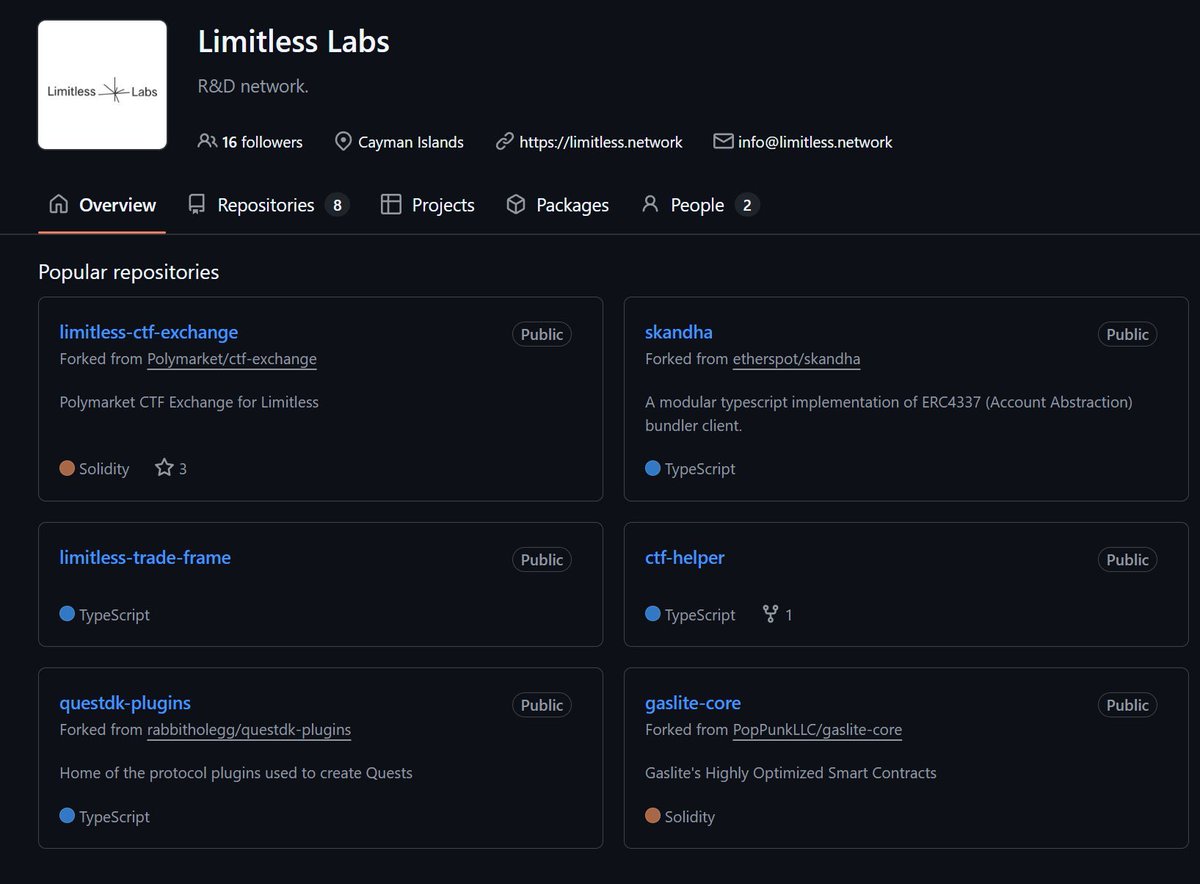Click TypeScript color dot on limitless-trade-frame

point(67,614)
